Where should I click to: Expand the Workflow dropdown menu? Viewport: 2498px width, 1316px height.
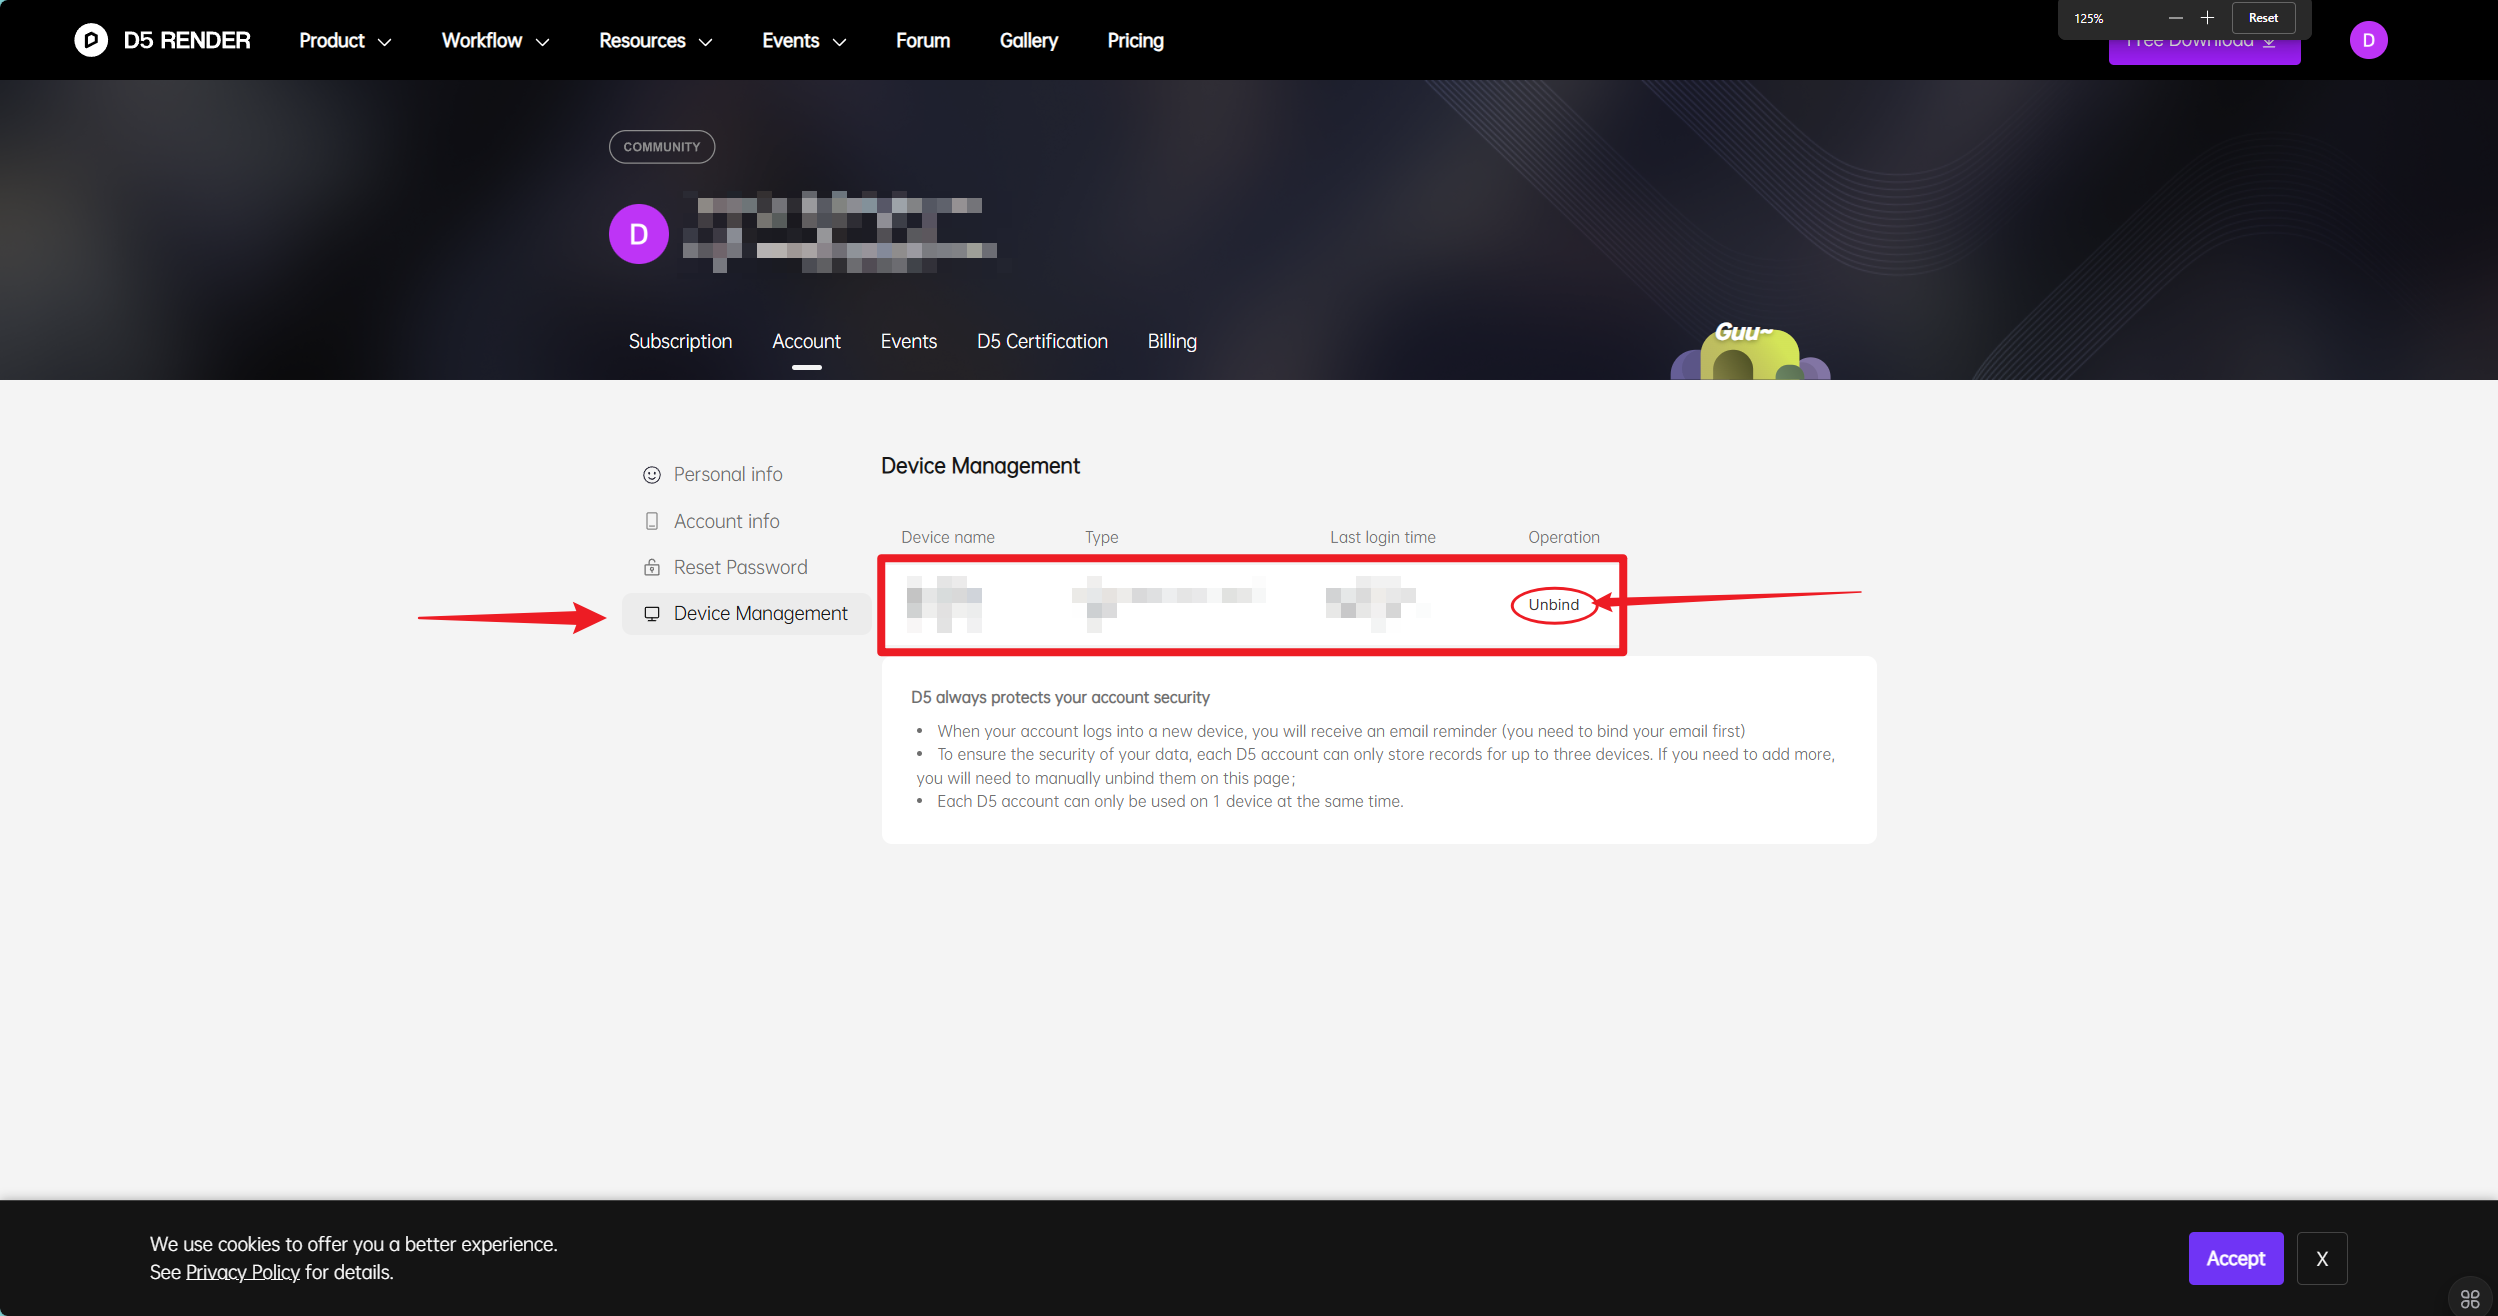tap(496, 41)
